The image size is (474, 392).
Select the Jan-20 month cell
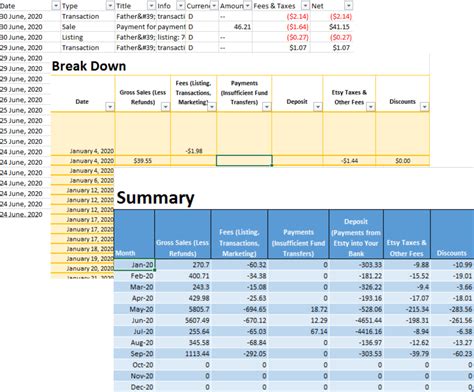click(134, 265)
